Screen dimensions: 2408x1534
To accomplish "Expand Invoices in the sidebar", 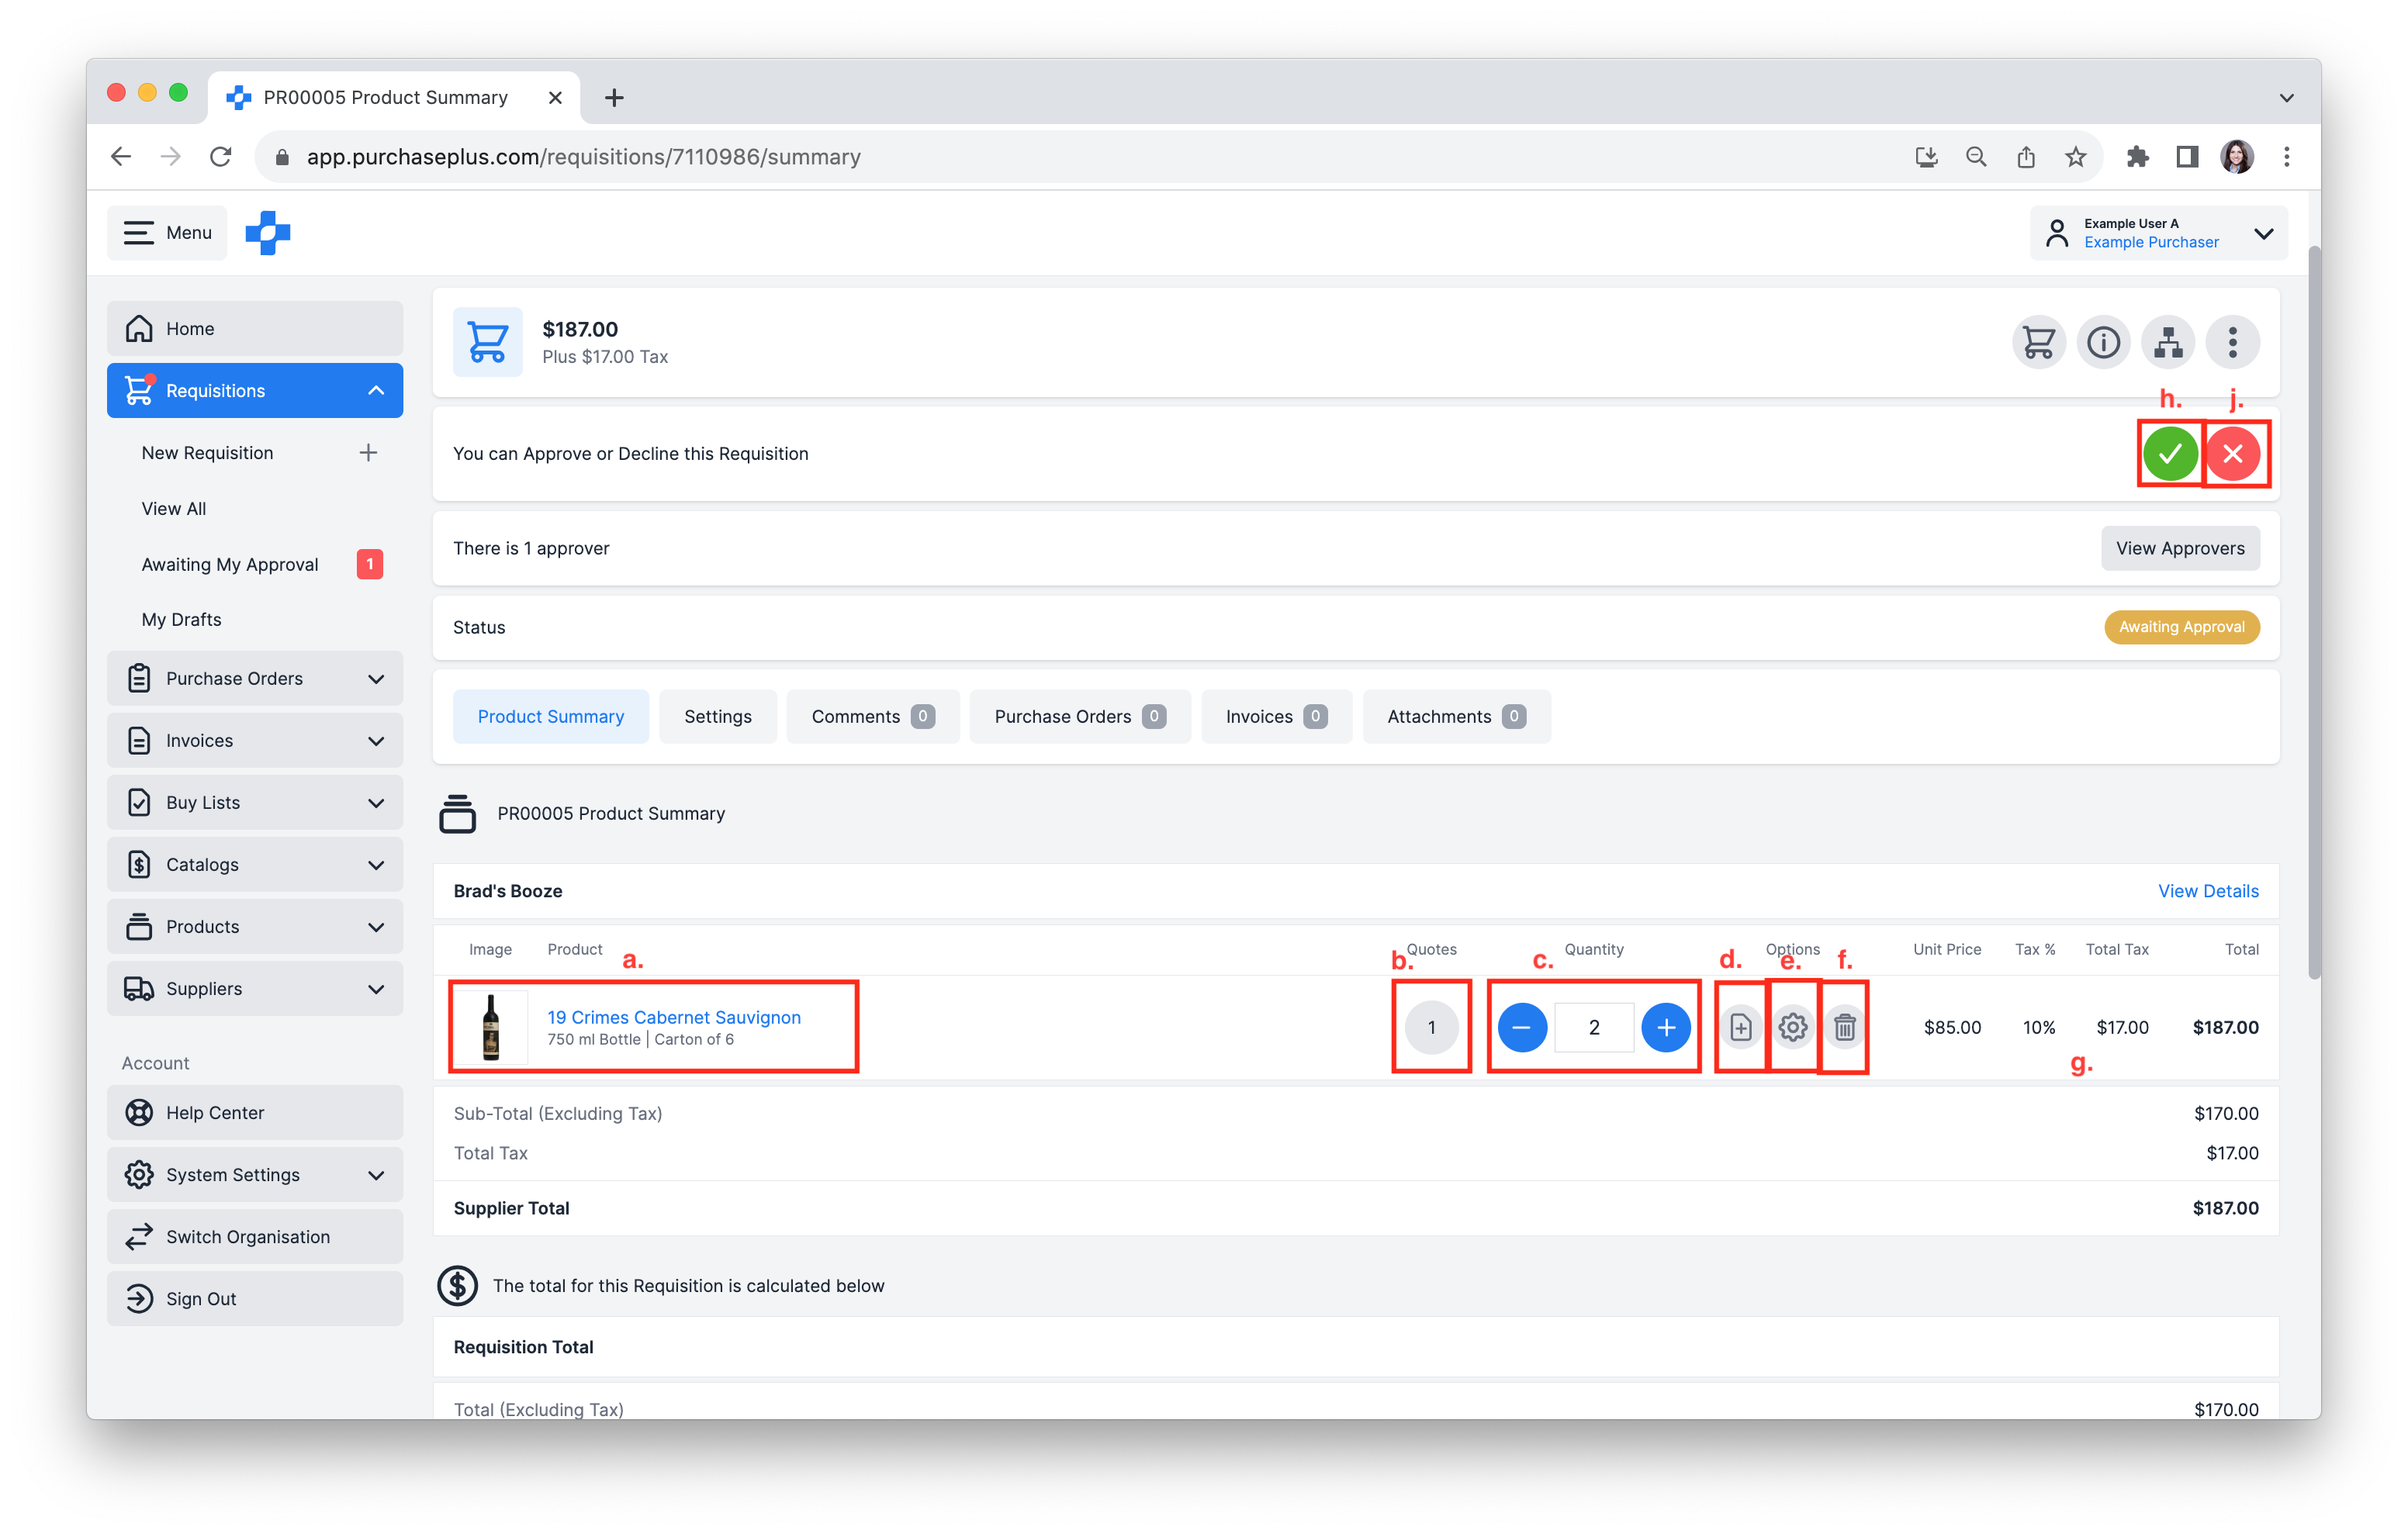I will point(255,741).
